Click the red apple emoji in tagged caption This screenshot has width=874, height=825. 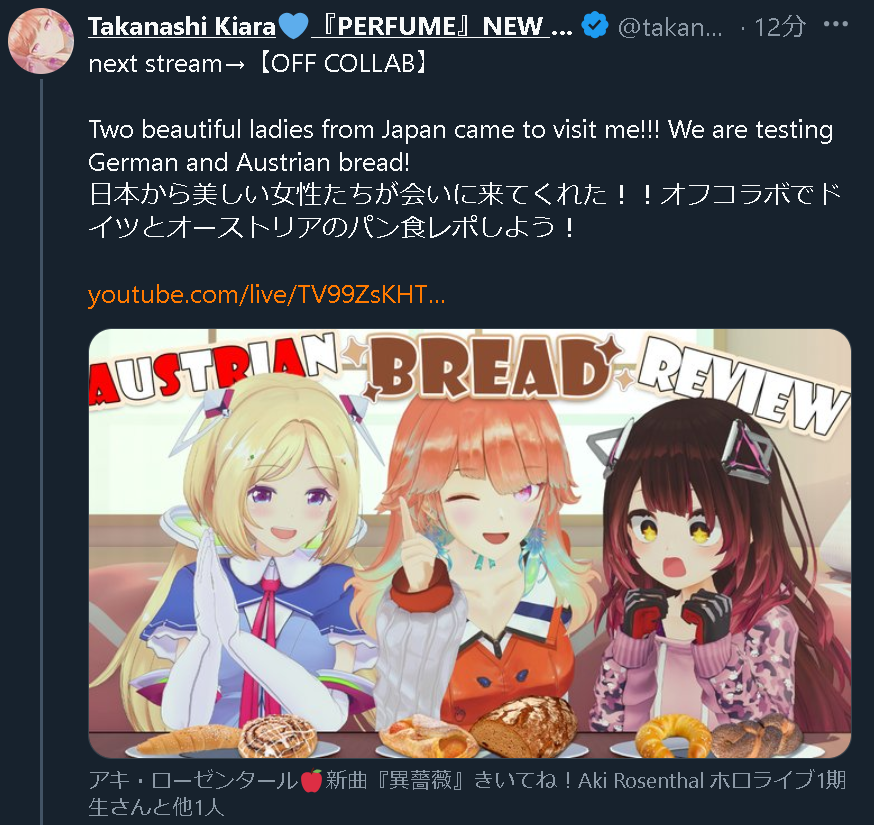pyautogui.click(x=312, y=780)
